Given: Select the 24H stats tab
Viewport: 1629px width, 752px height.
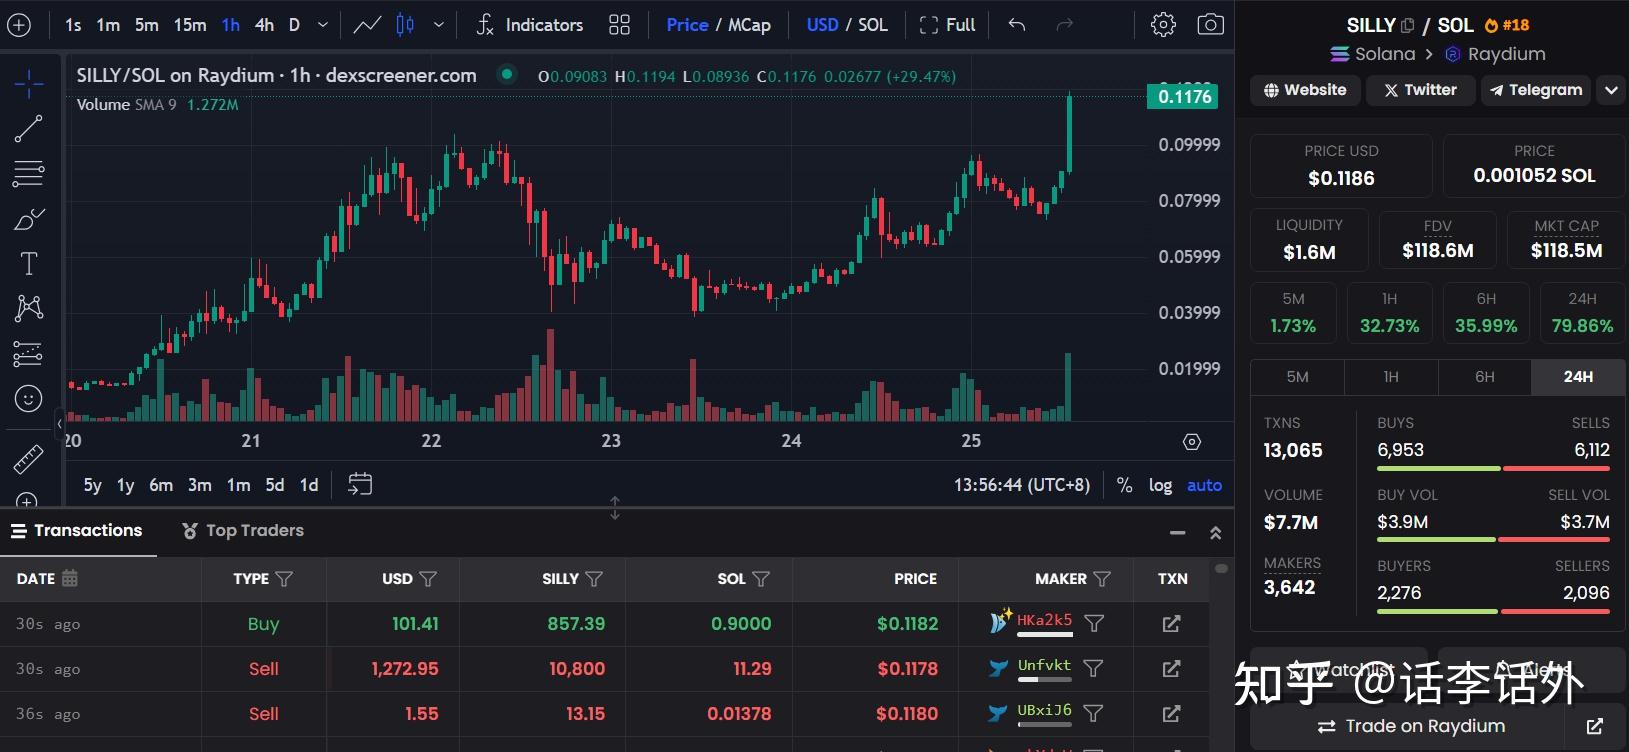Looking at the screenshot, I should [x=1578, y=377].
